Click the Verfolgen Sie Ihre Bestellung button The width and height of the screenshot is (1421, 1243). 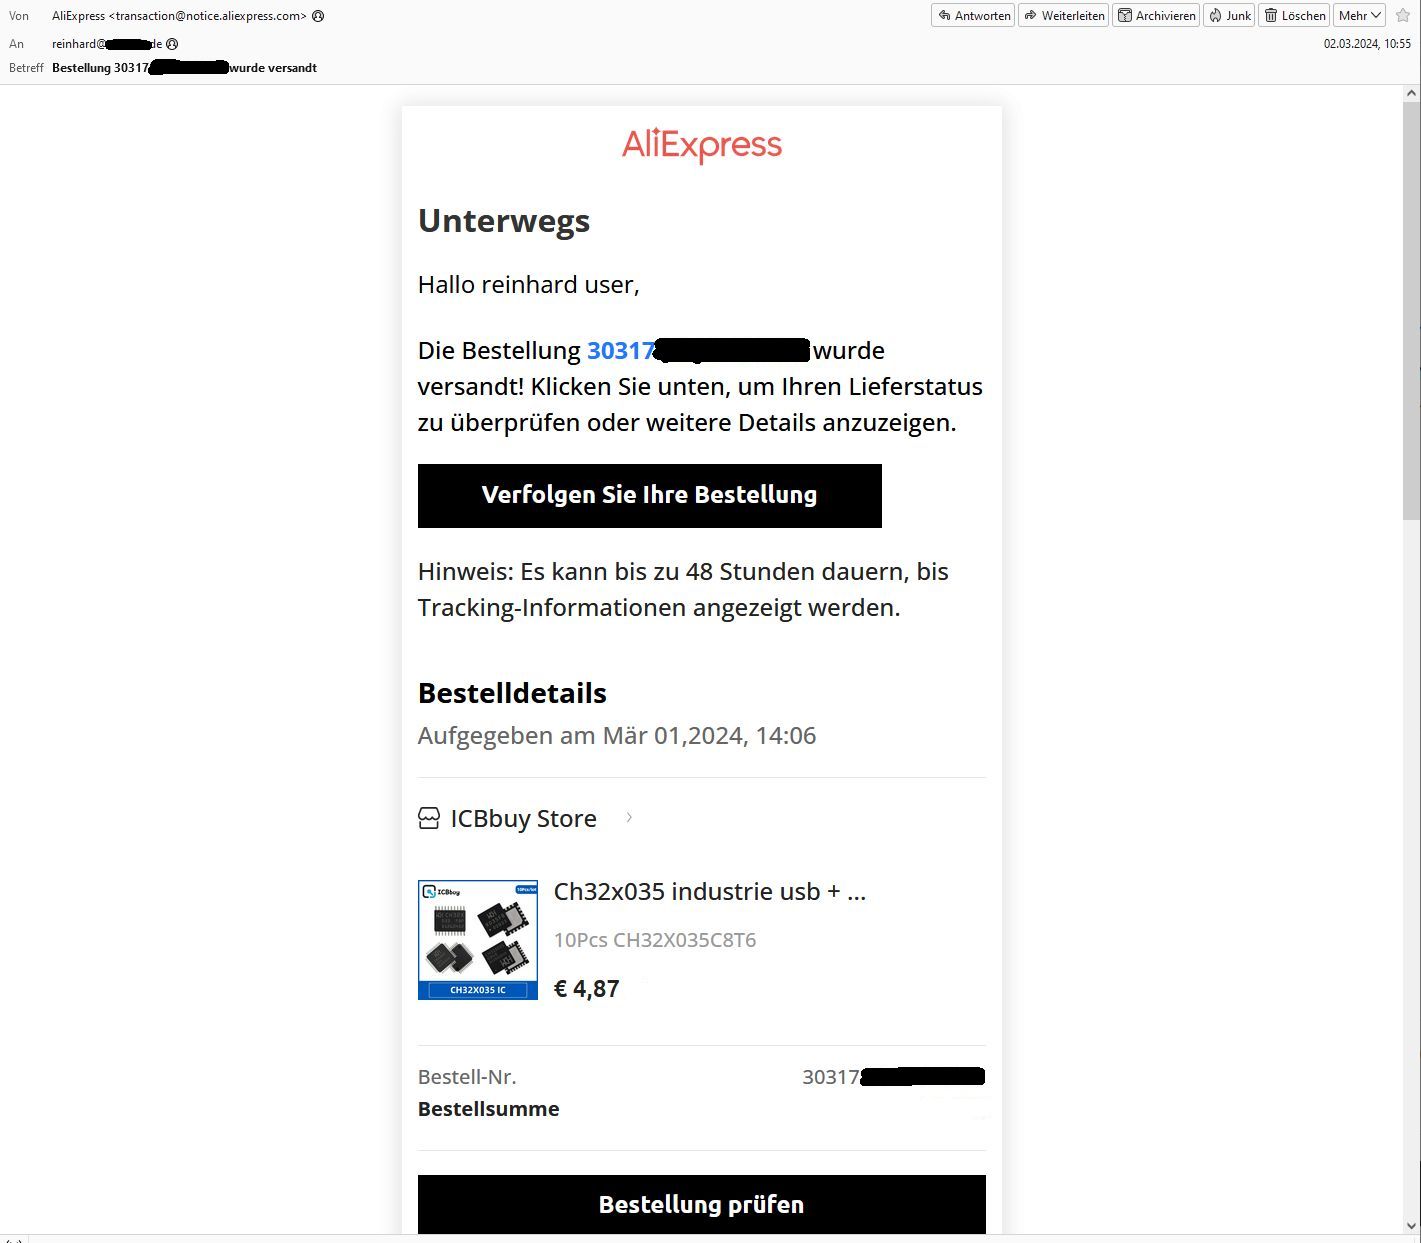pos(650,496)
